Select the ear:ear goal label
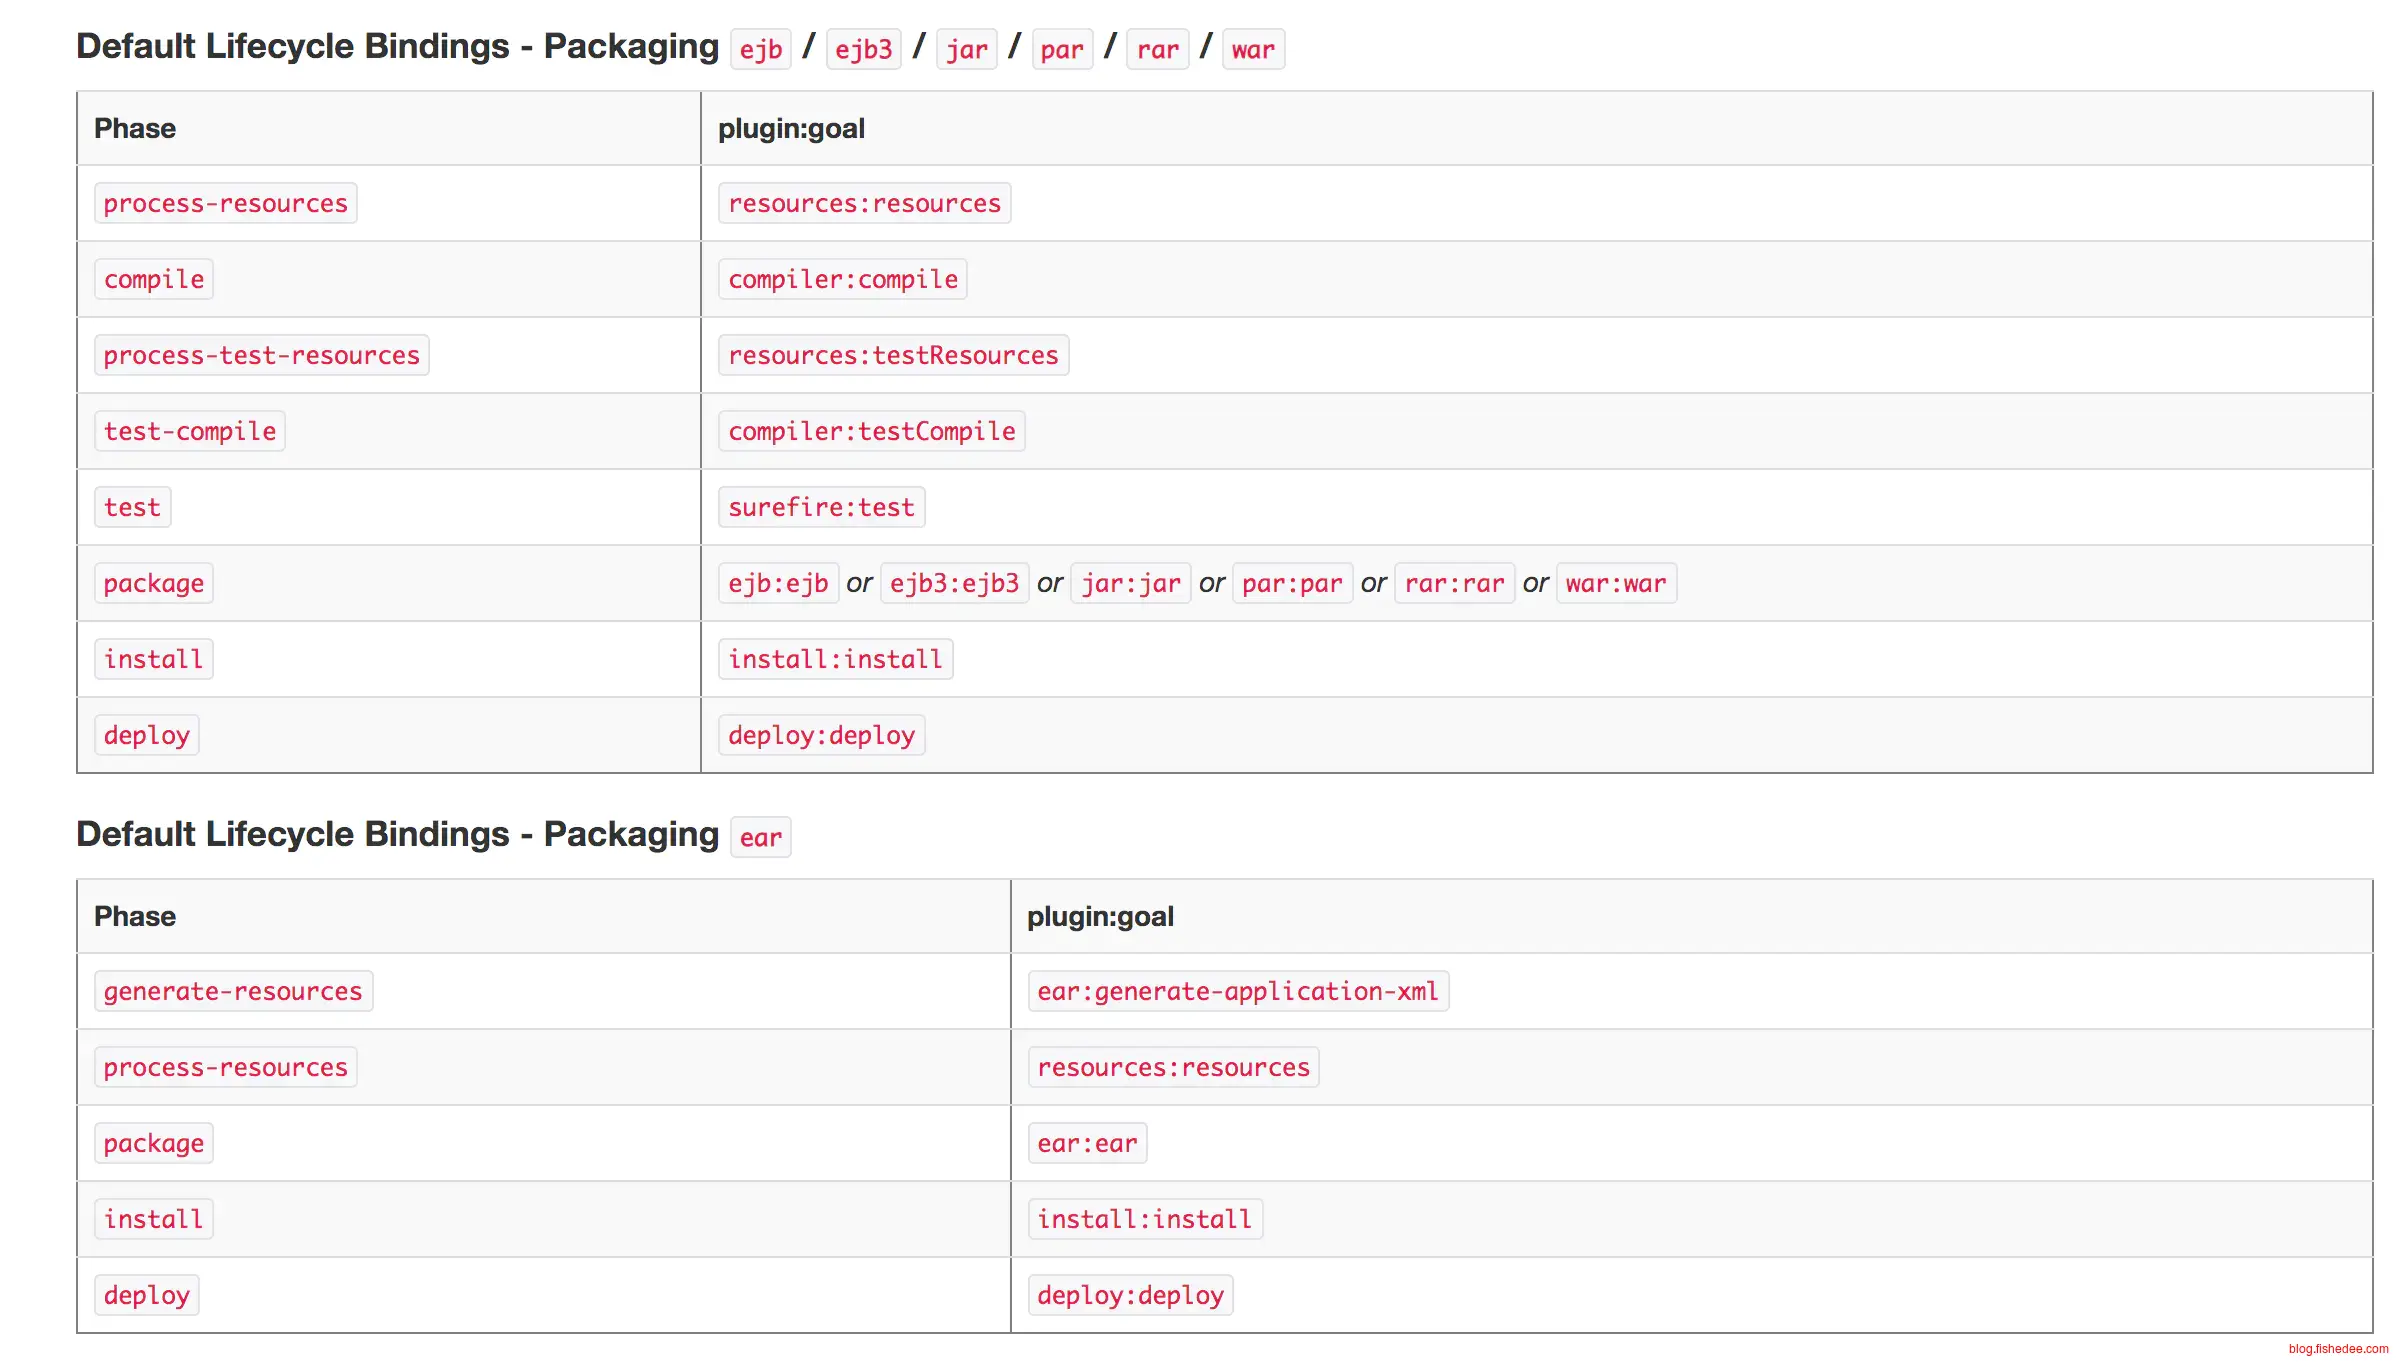The image size is (2400, 1366). [x=1087, y=1144]
